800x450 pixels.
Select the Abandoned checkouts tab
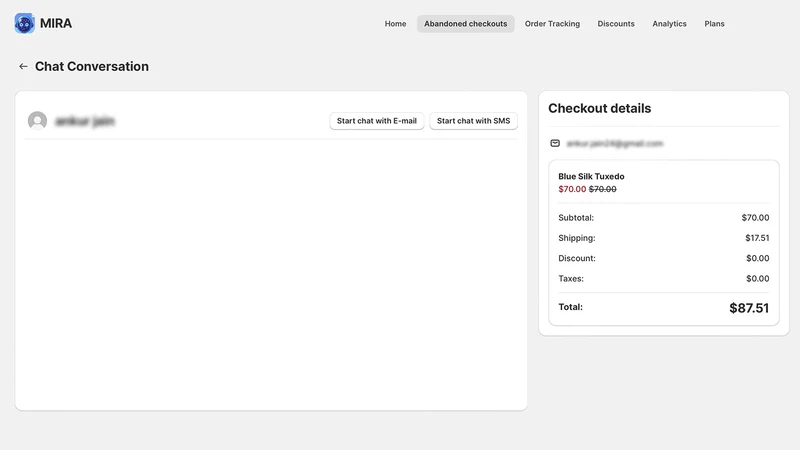pos(465,23)
